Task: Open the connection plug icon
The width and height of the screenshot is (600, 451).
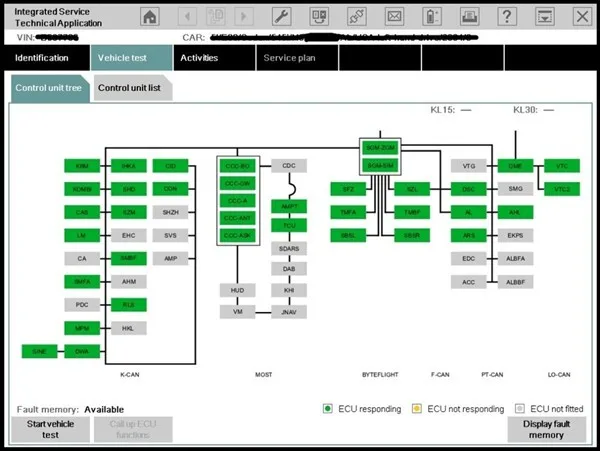Action: coord(357,17)
